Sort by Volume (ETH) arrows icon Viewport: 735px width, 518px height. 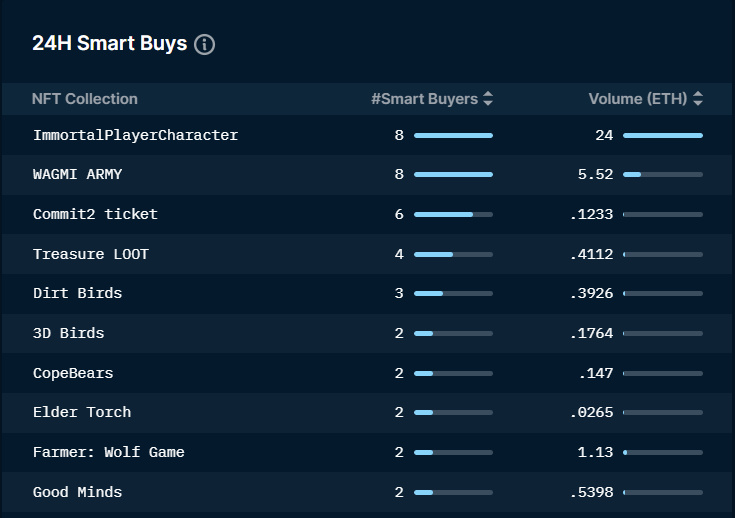[698, 99]
